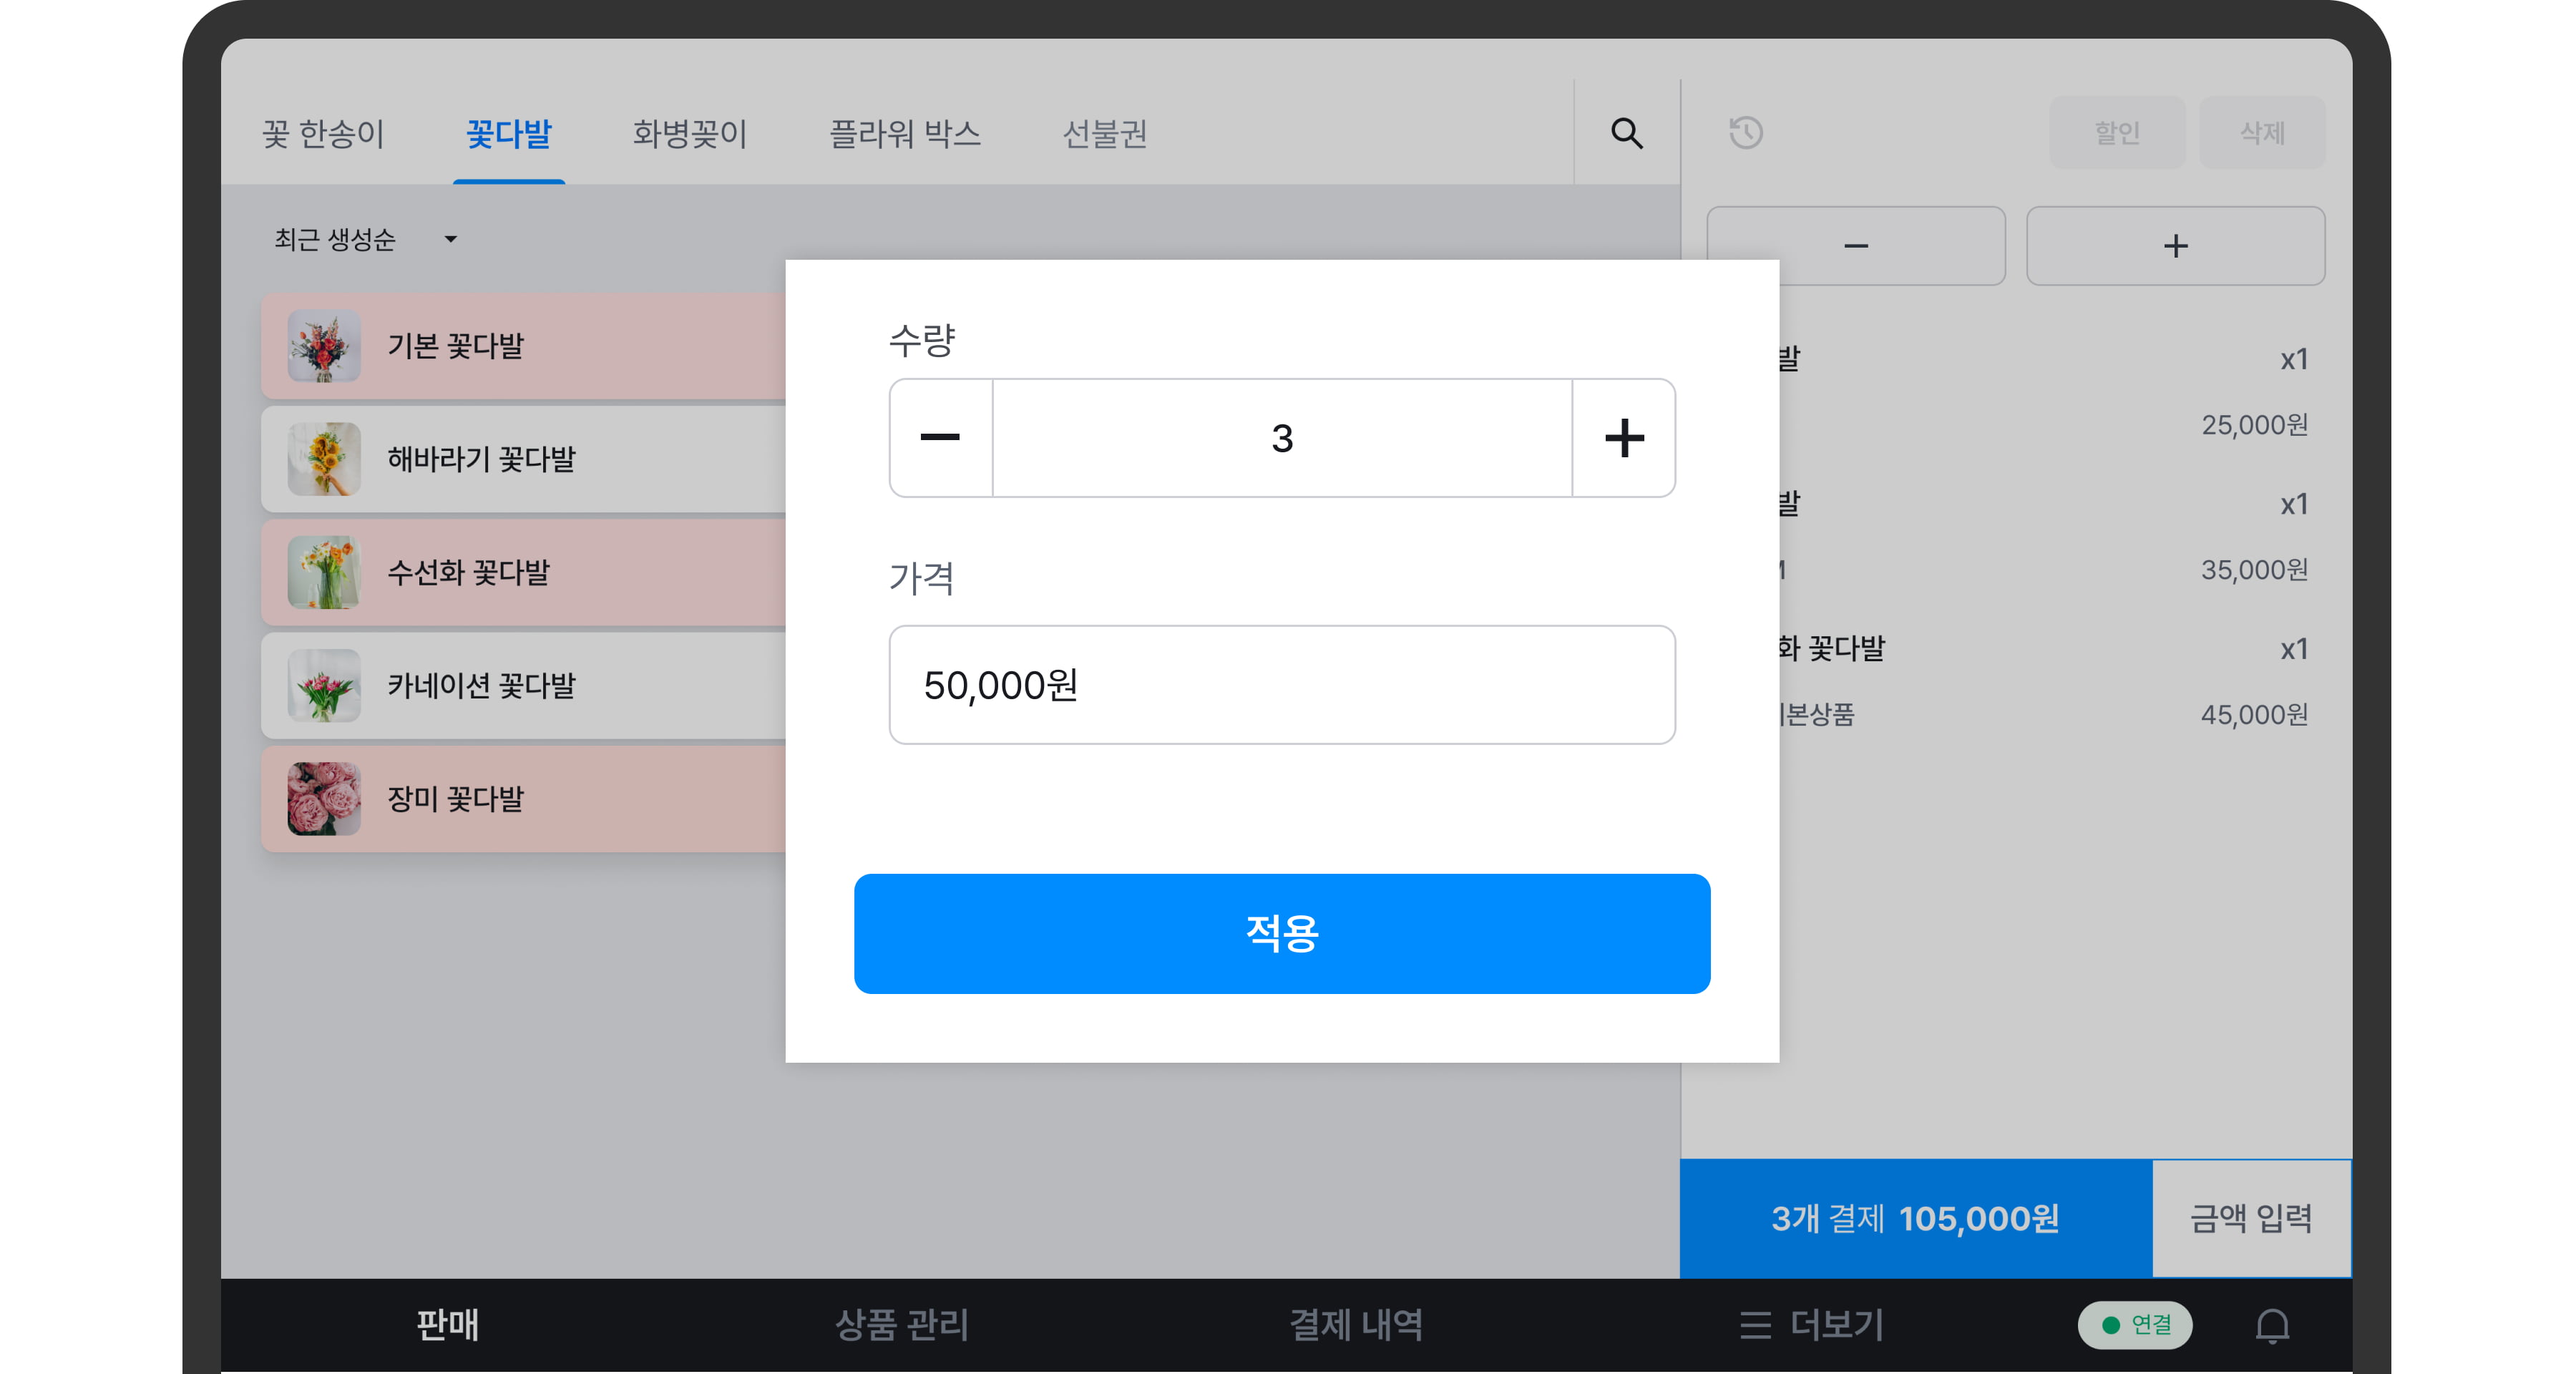
Task: Click the quantity value field showing 3
Action: point(1282,438)
